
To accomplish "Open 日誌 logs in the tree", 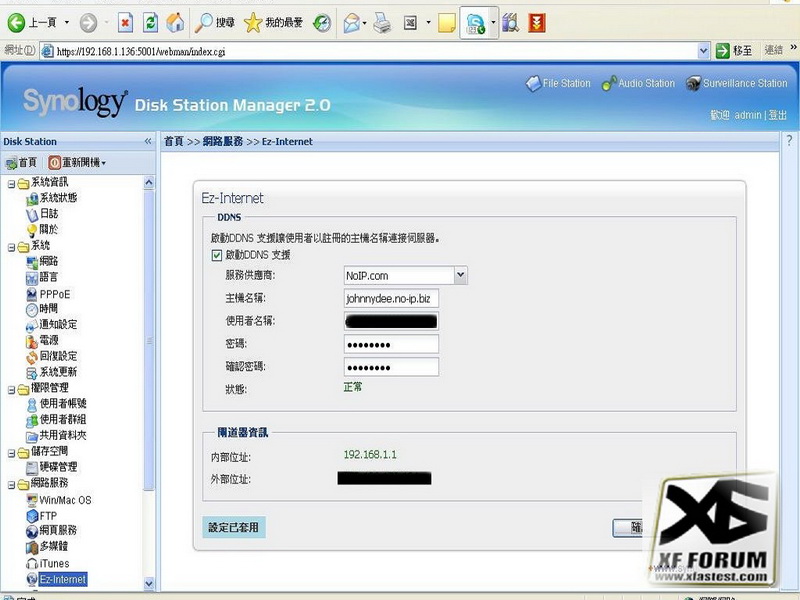I will (x=42, y=214).
